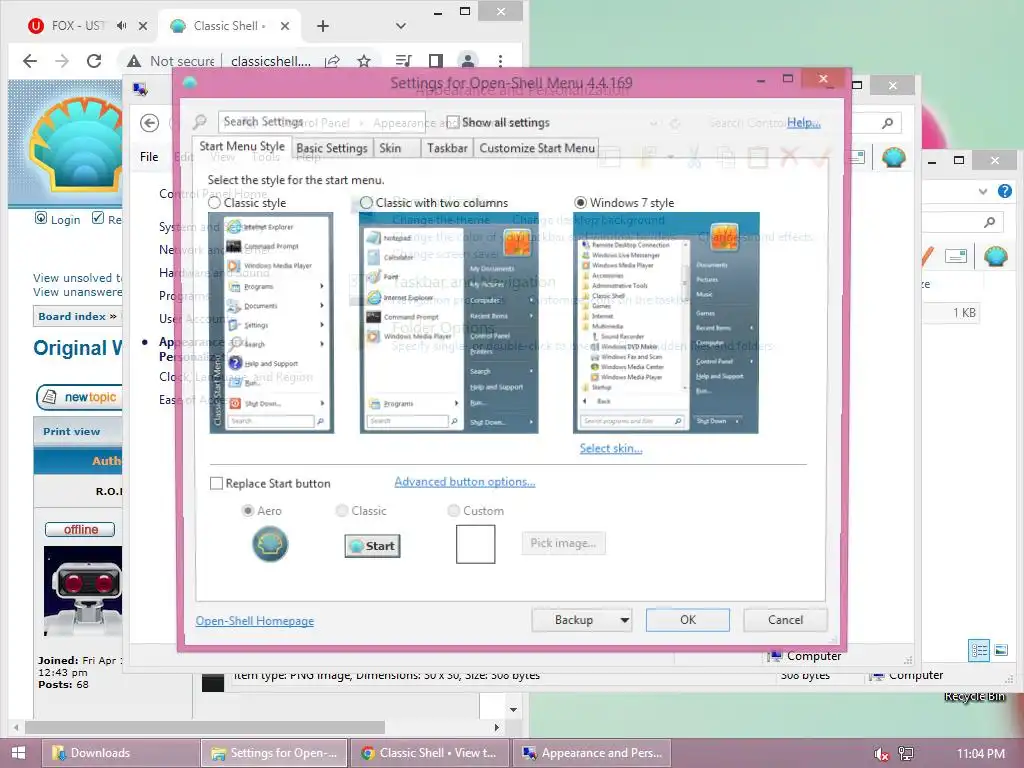Click properties card icon in Downloads toolbar
Image resolution: width=1024 pixels, height=768 pixels.
pos(955,256)
